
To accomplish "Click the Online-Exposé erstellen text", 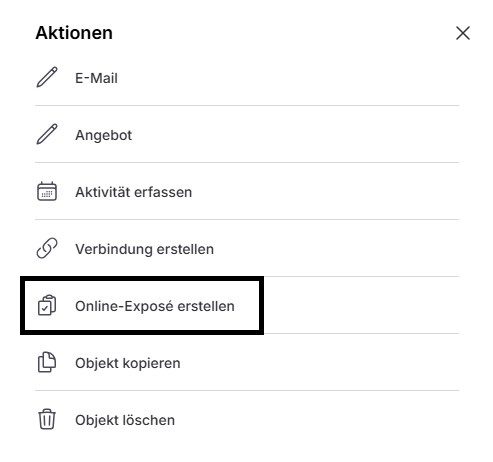I will click(155, 306).
